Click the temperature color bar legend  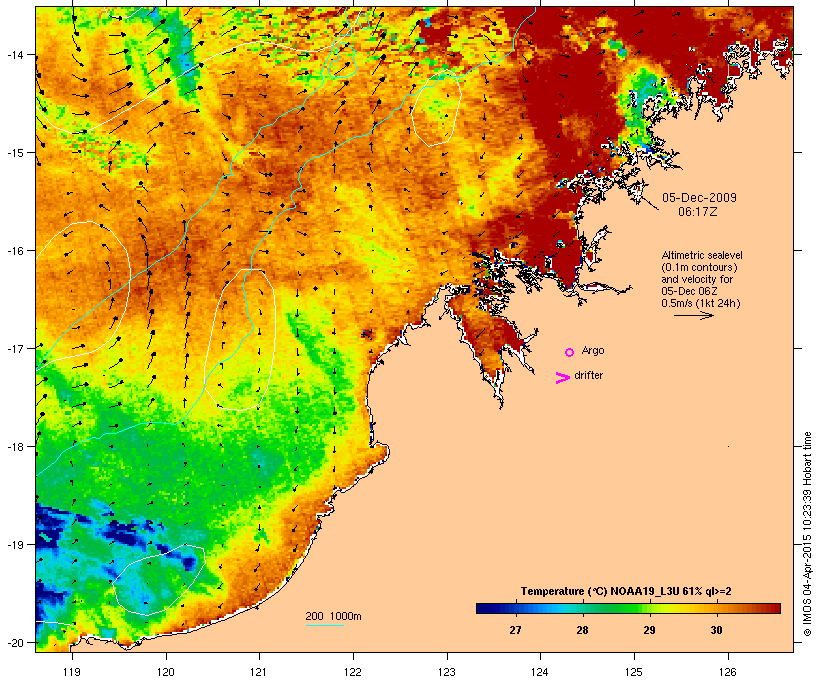pyautogui.click(x=628, y=608)
